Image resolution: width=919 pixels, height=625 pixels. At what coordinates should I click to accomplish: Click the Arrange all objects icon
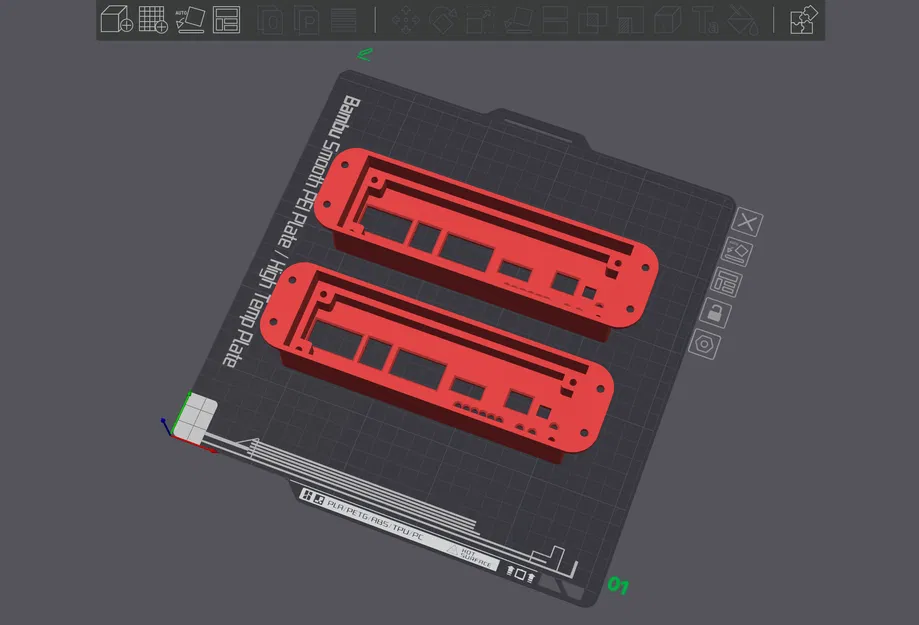coord(227,18)
